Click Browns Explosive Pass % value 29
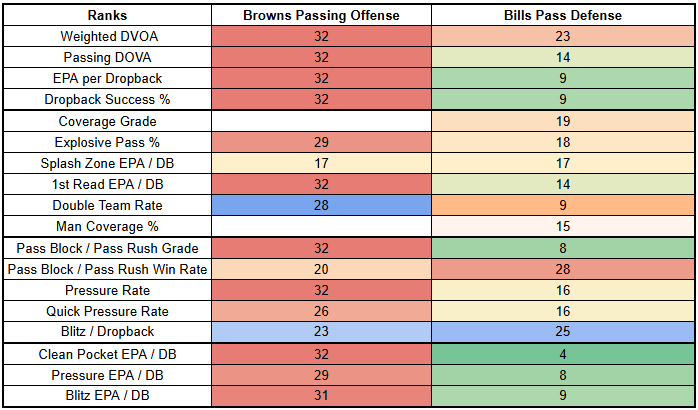 [322, 142]
